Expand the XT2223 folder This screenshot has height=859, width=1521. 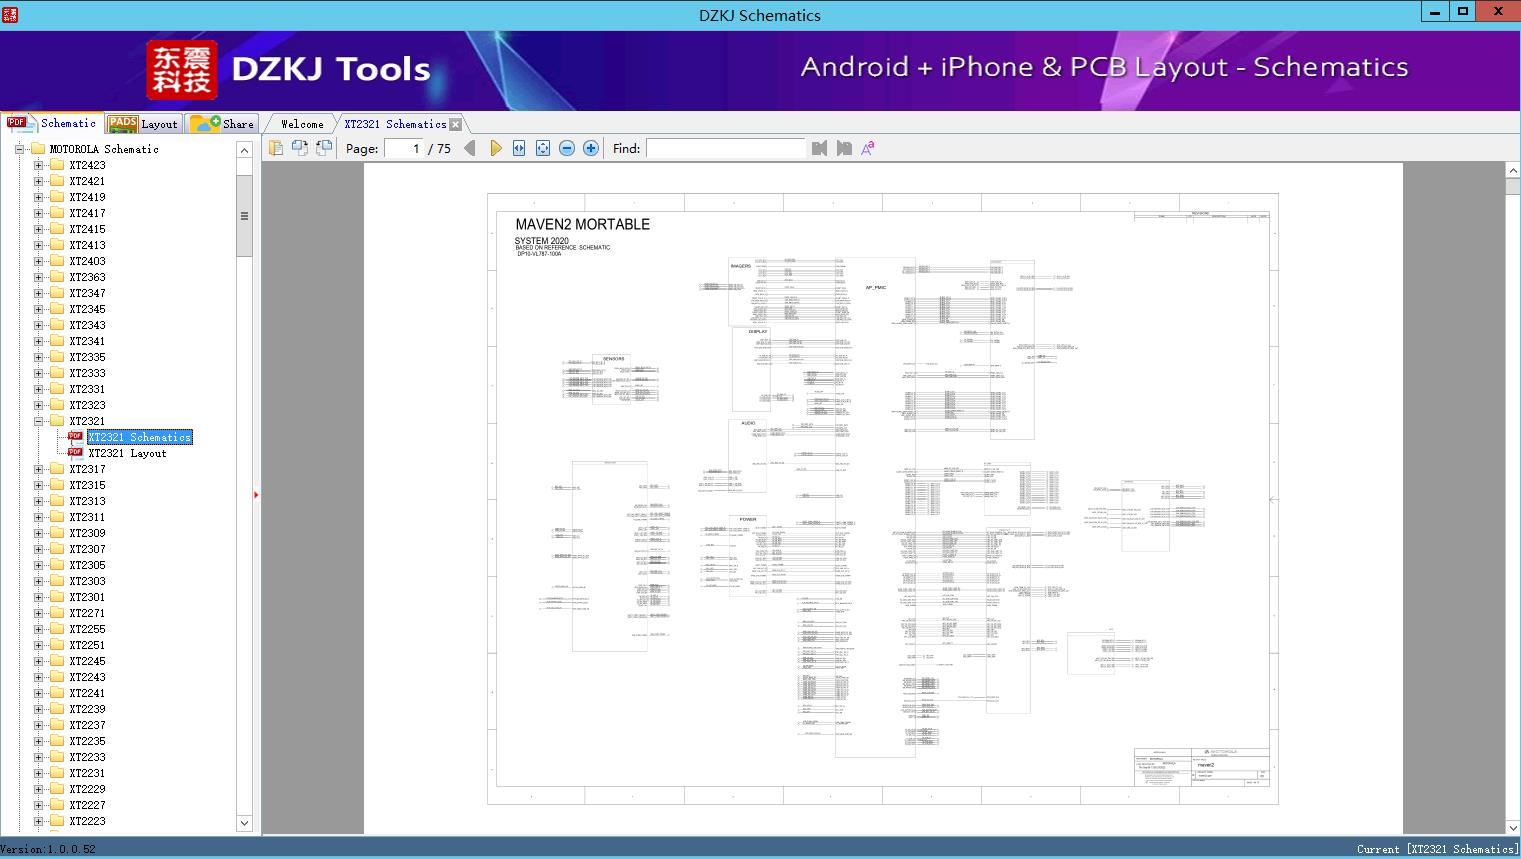(x=38, y=821)
